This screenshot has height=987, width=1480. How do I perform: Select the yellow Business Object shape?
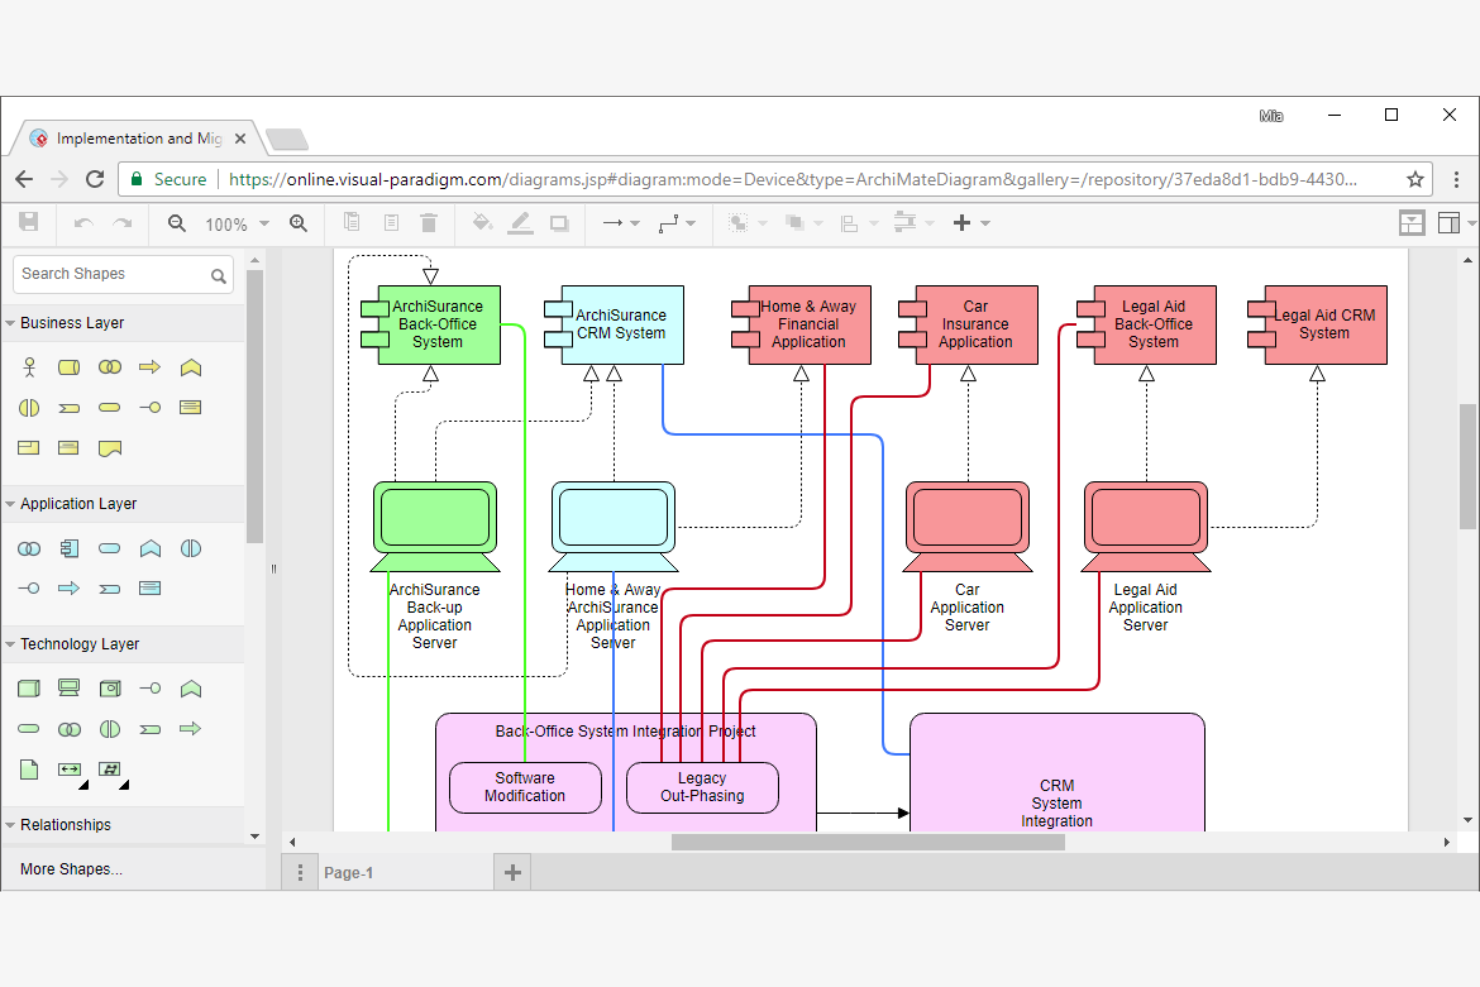(x=190, y=408)
